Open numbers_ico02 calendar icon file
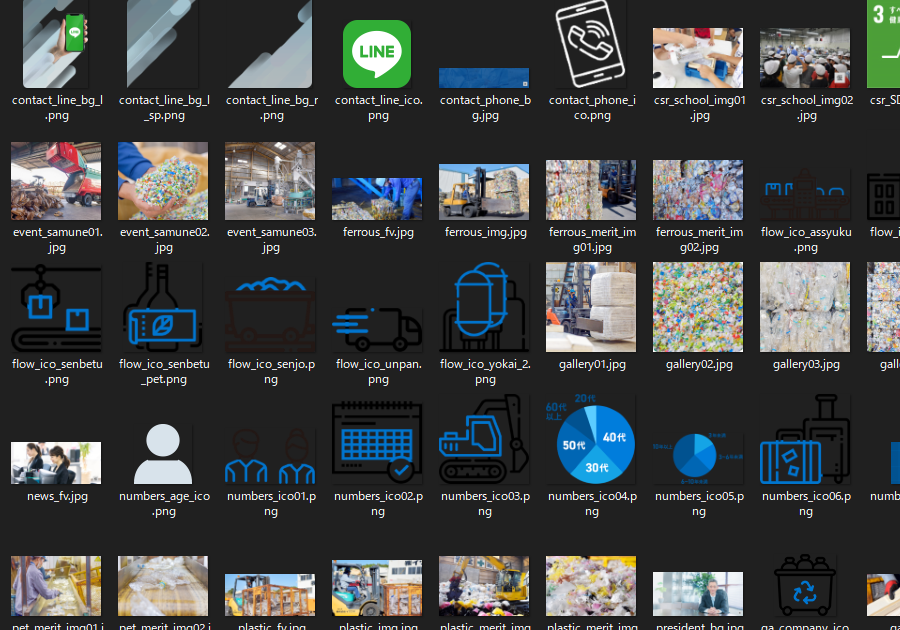The height and width of the screenshot is (630, 900). pos(377,440)
